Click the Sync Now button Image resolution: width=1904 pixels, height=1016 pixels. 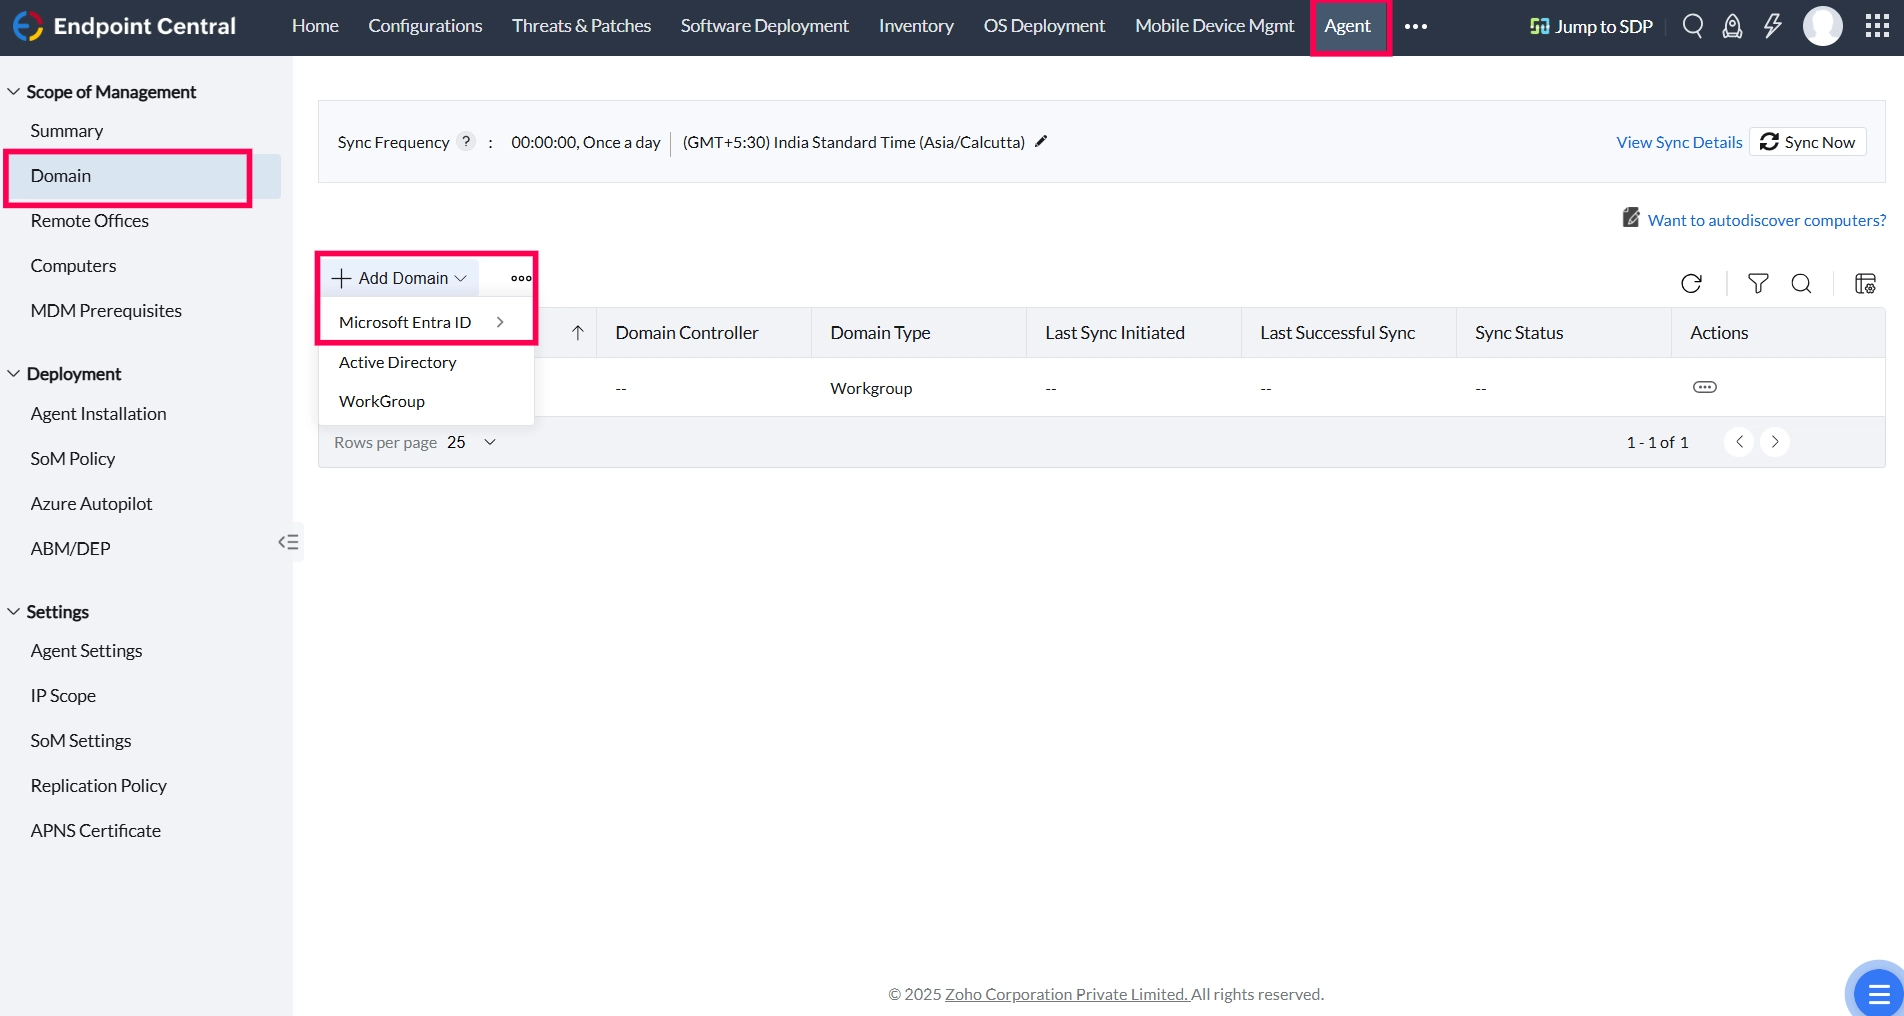pyautogui.click(x=1808, y=142)
